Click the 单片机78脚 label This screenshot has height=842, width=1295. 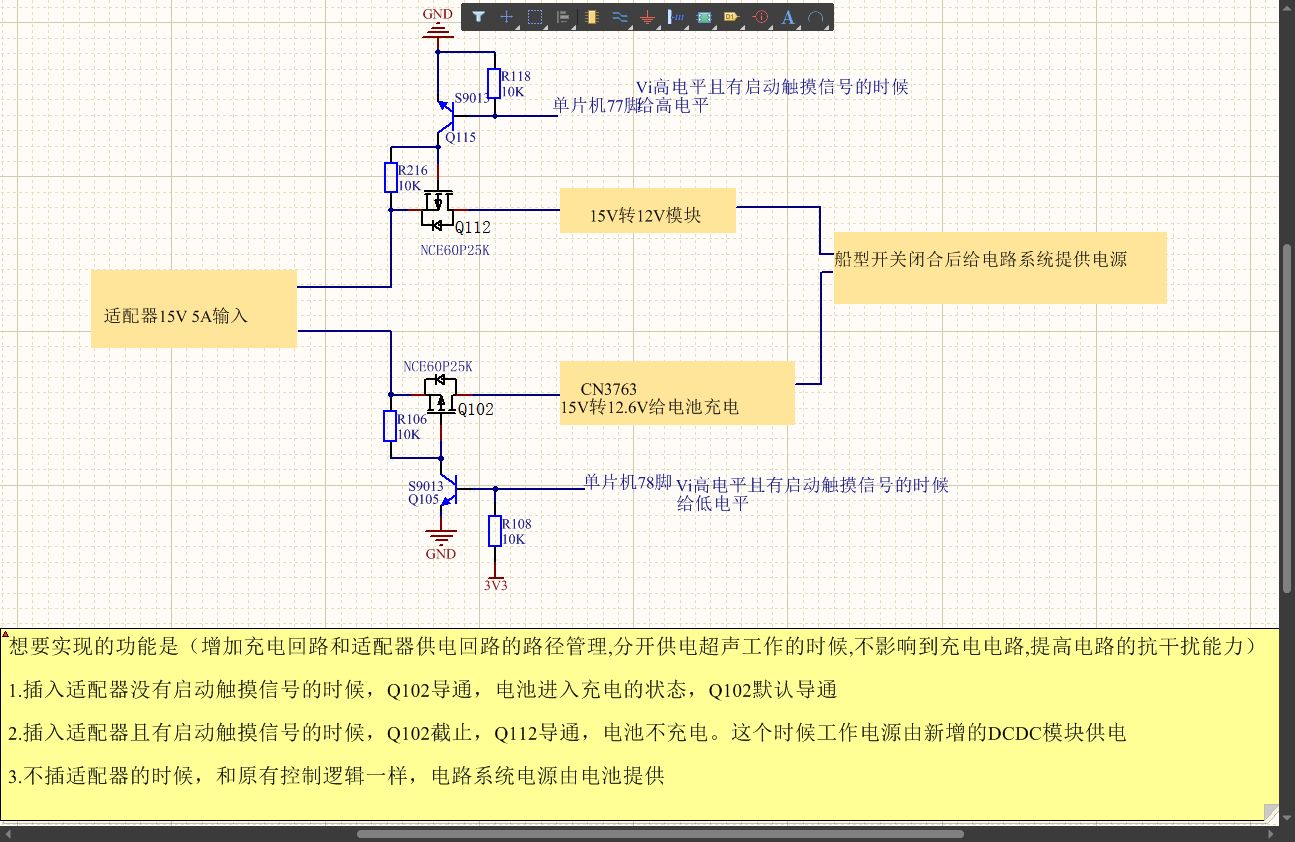628,481
